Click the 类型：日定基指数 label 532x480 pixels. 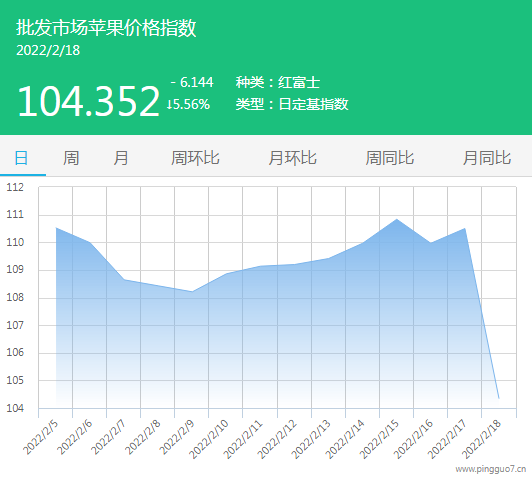coord(292,104)
